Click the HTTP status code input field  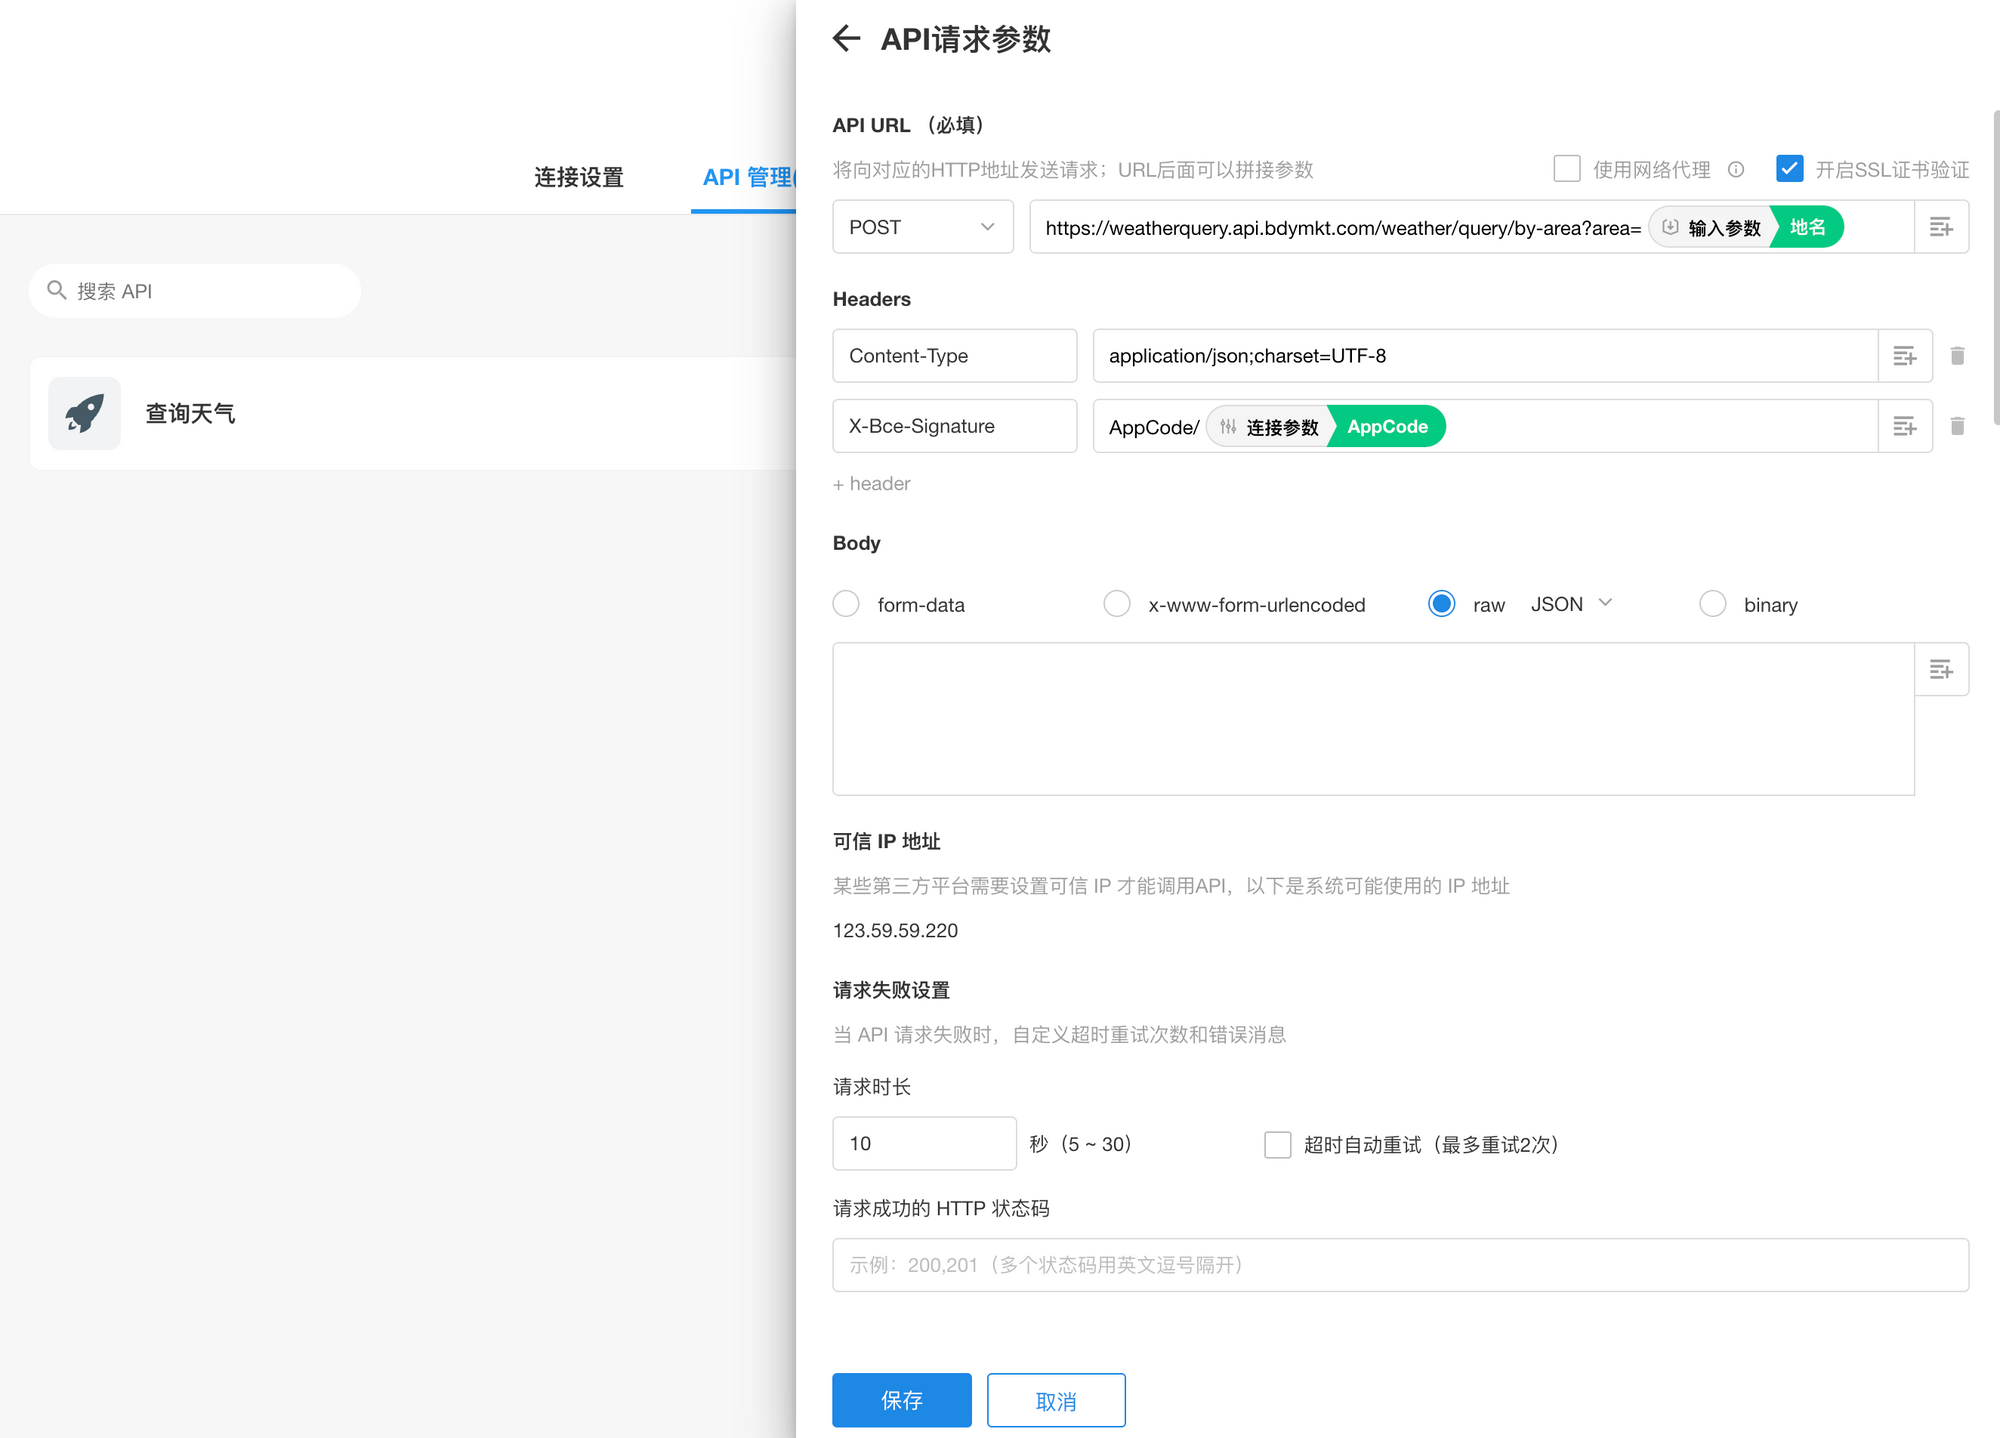[x=1400, y=1264]
